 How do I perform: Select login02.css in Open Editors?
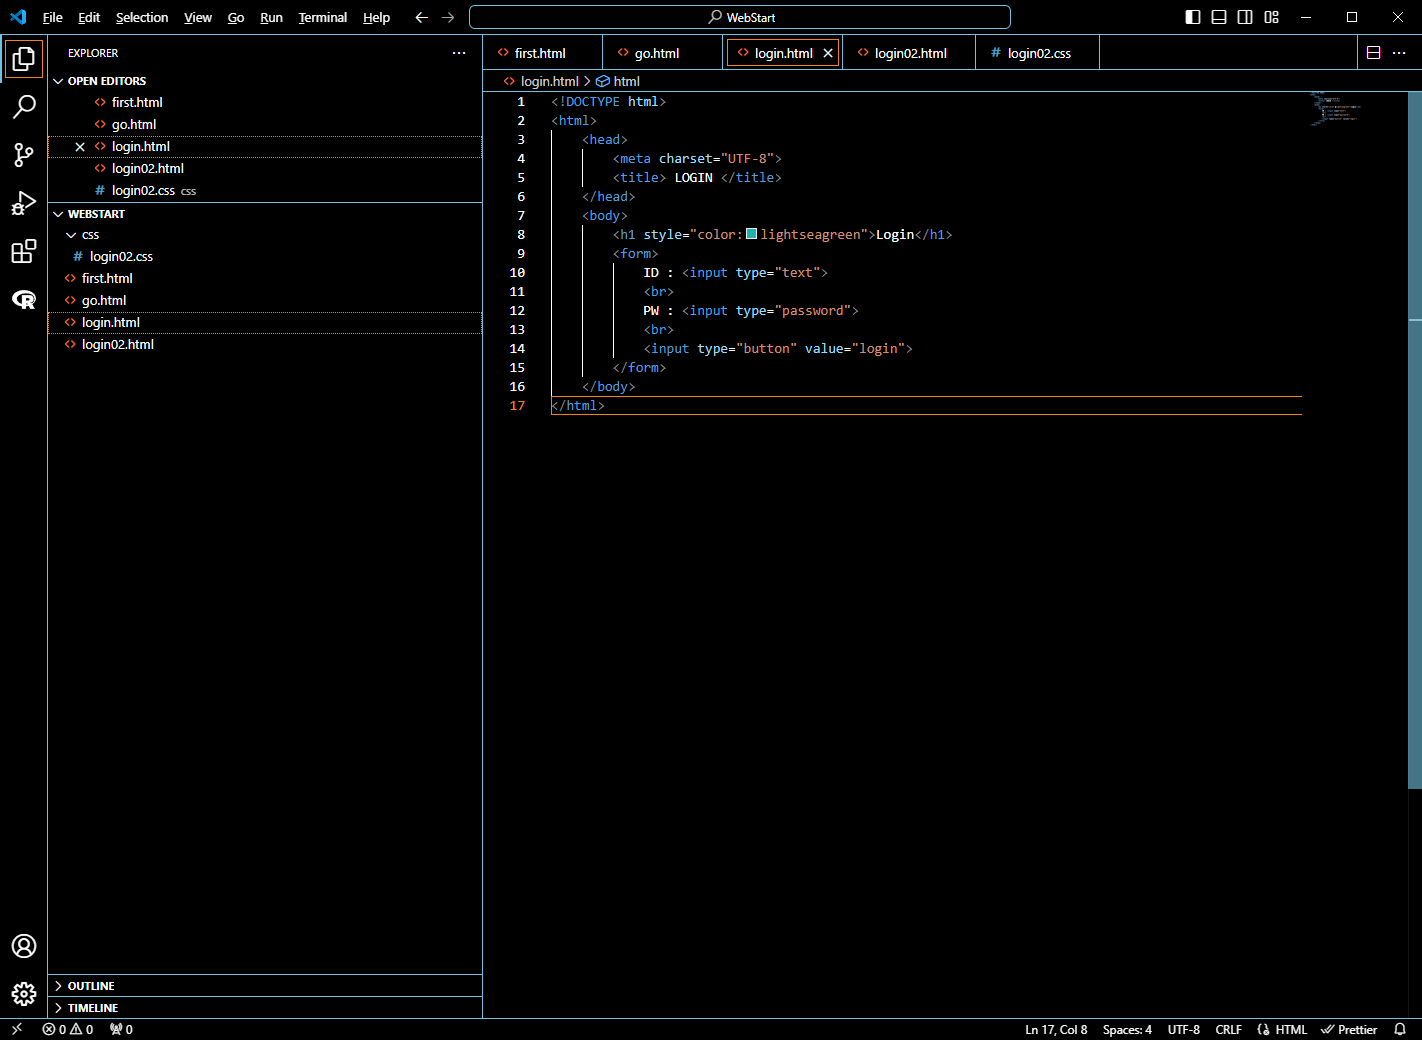(265, 191)
